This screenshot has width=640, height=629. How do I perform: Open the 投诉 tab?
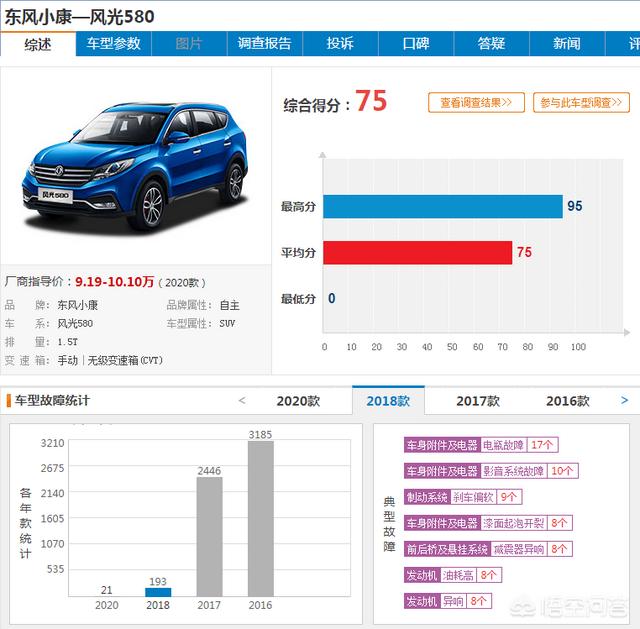[340, 43]
